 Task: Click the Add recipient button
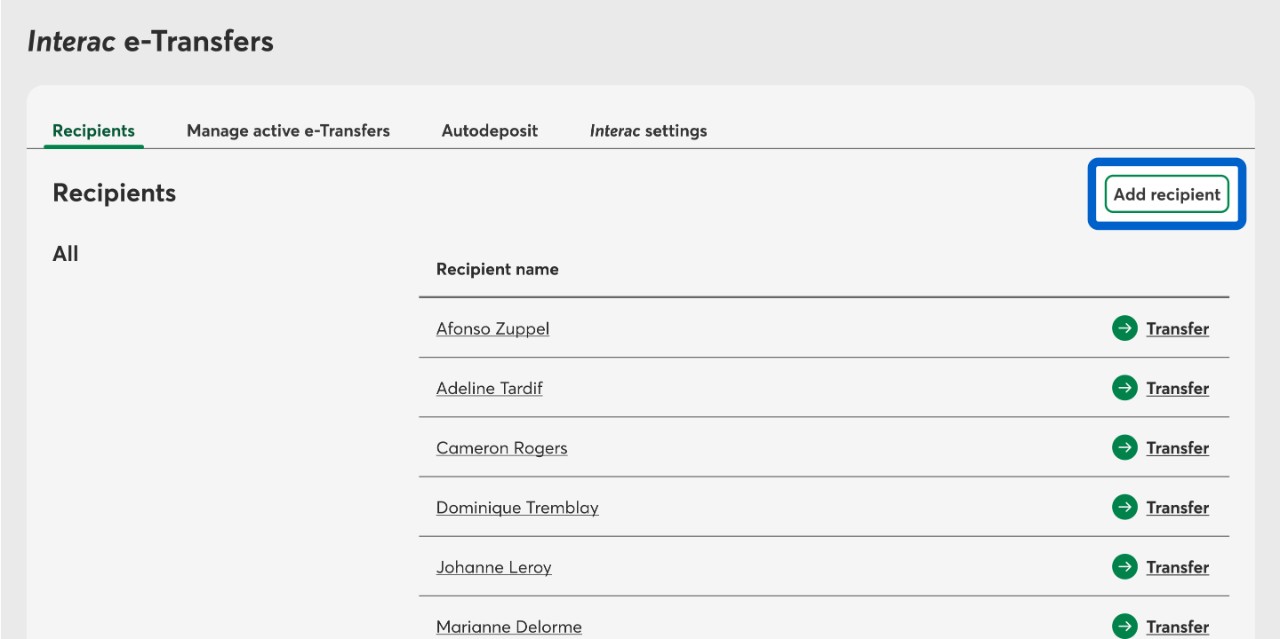[1167, 194]
